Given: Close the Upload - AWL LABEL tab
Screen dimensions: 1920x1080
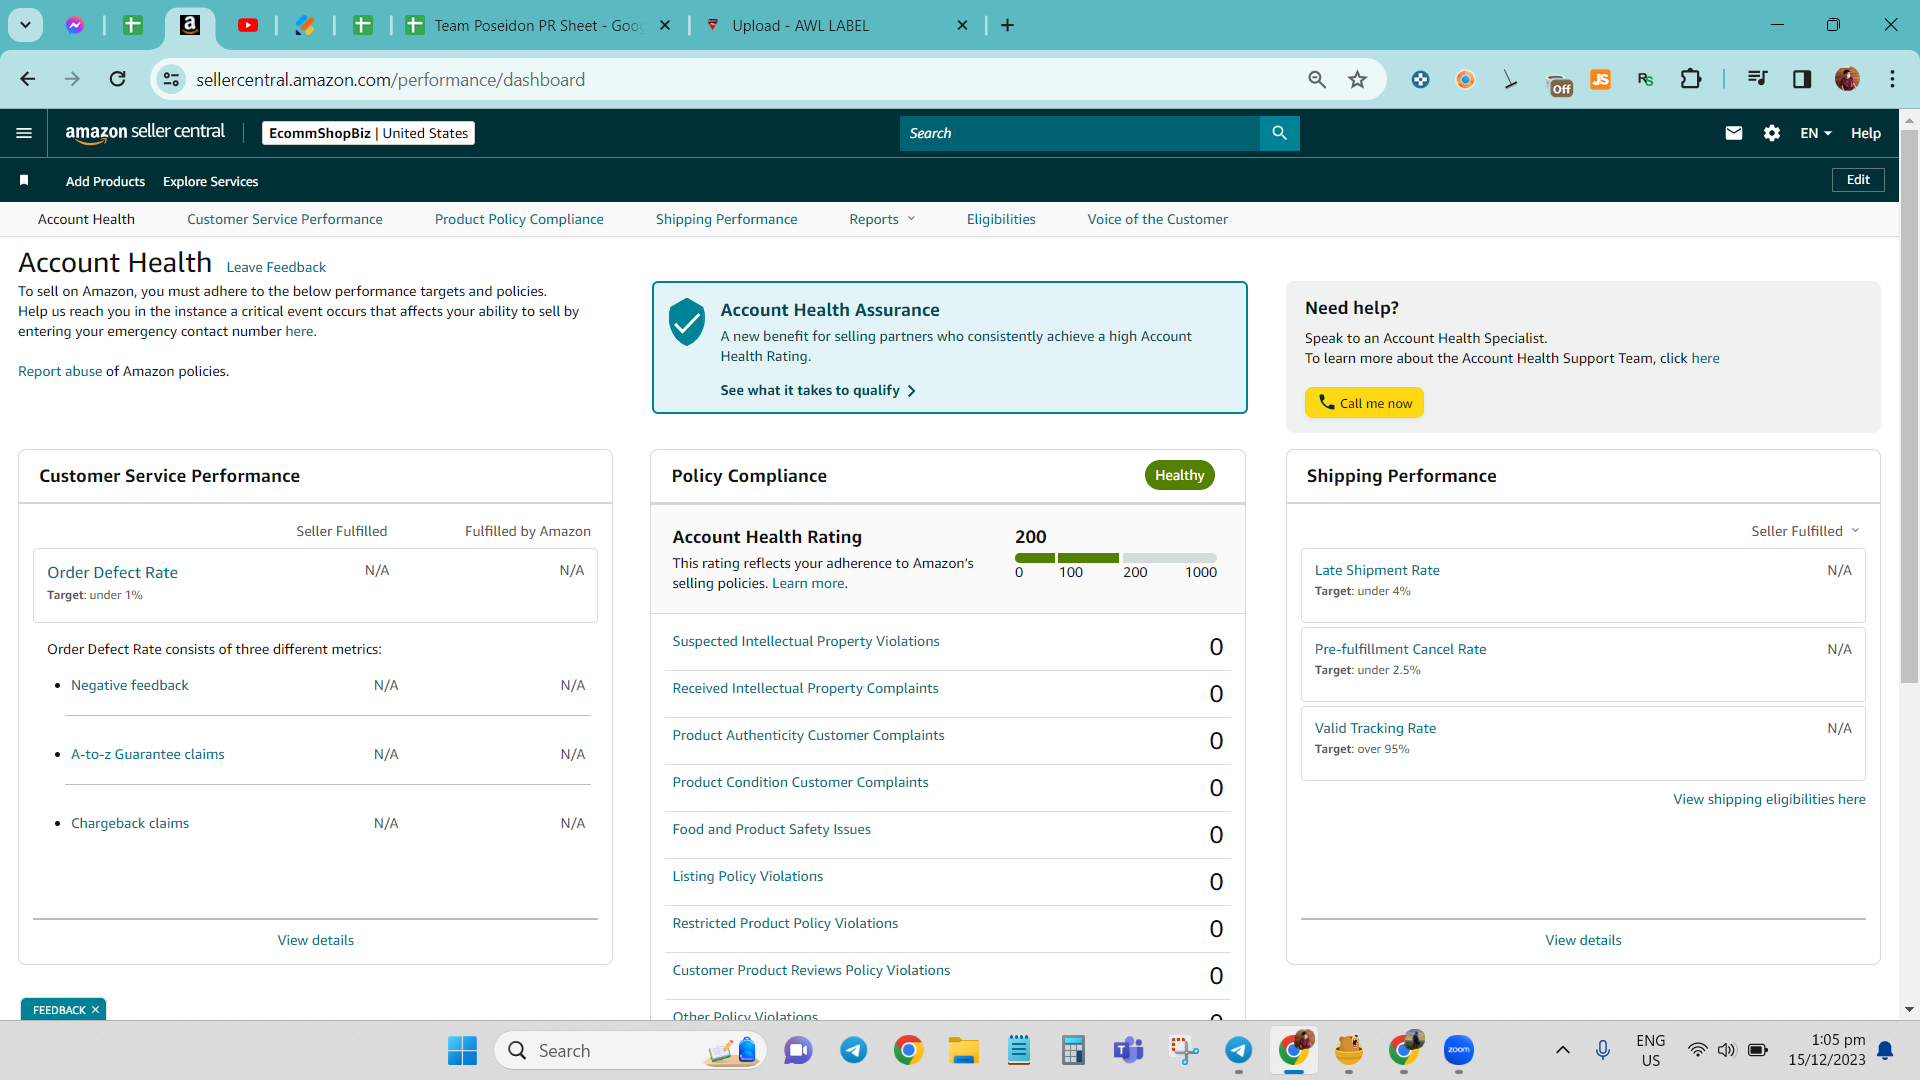Looking at the screenshot, I should point(962,25).
